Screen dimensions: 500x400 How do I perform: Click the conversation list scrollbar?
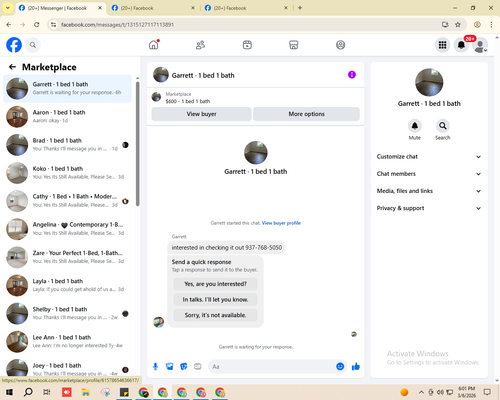point(138,143)
